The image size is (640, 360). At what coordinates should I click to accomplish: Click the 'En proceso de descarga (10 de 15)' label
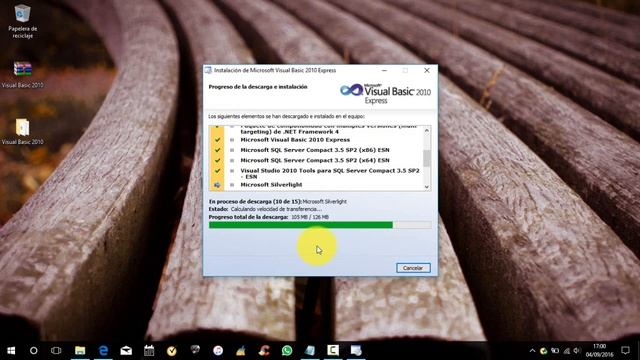255,202
